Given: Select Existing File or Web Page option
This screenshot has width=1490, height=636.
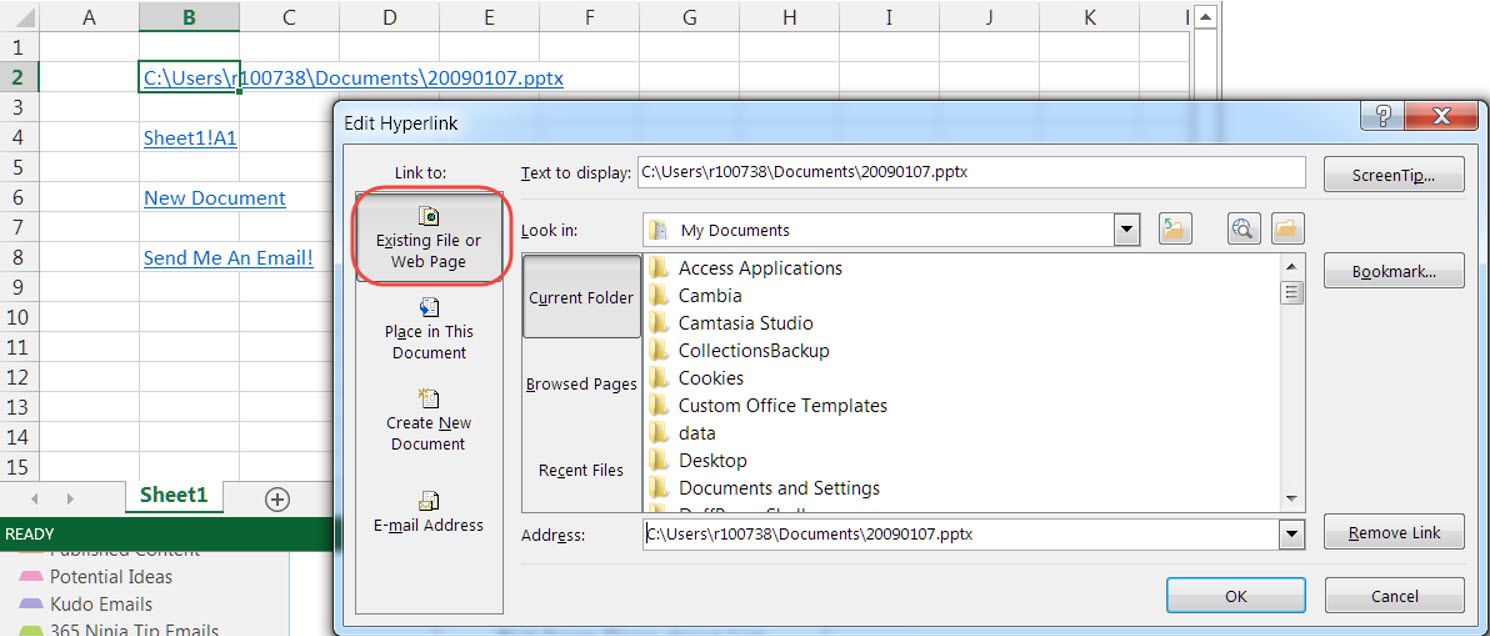Looking at the screenshot, I should 428,238.
